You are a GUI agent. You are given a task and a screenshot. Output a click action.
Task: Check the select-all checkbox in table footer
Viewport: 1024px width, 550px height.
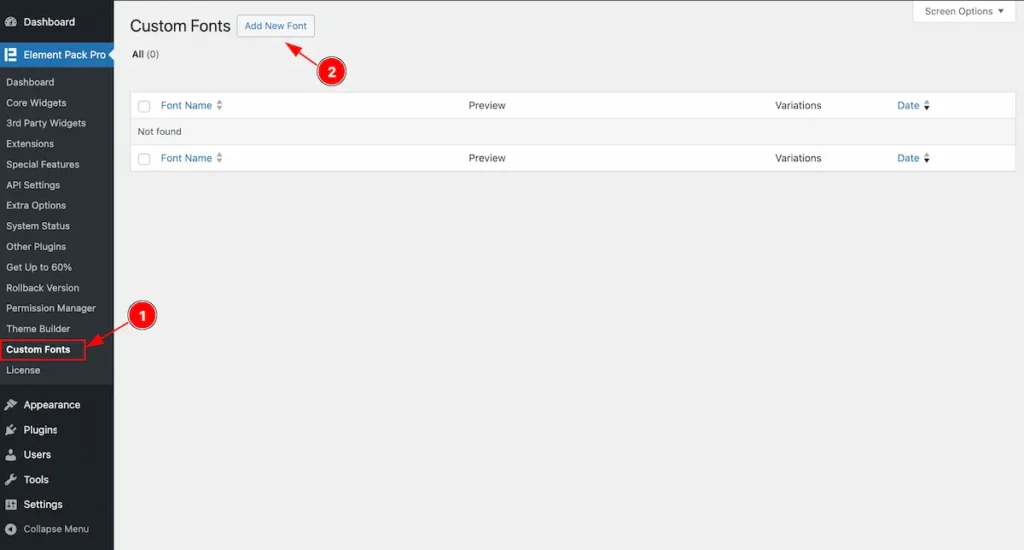pyautogui.click(x=144, y=159)
